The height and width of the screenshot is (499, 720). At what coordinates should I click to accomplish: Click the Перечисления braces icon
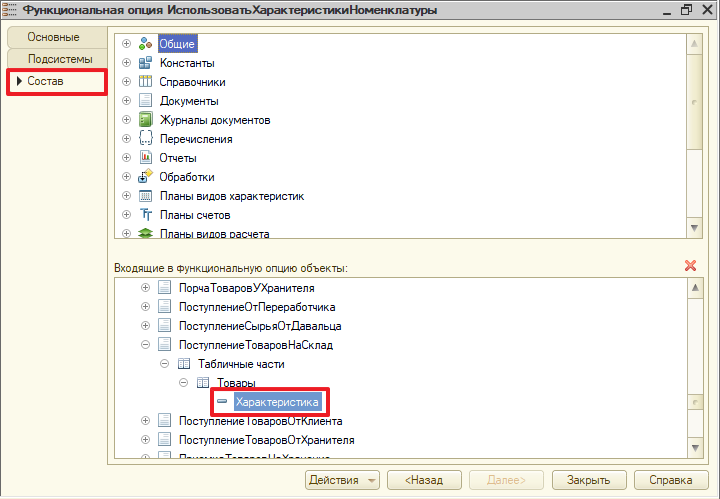click(x=145, y=139)
